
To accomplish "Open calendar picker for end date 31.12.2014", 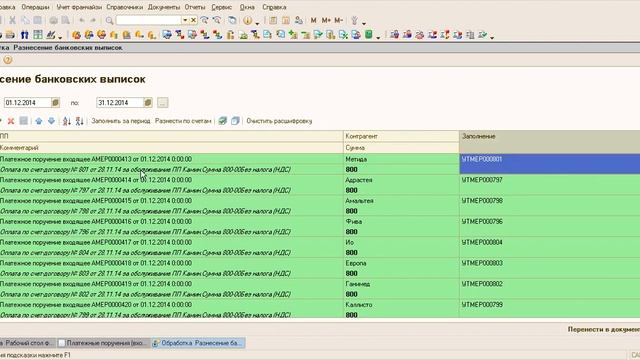I will pos(148,102).
